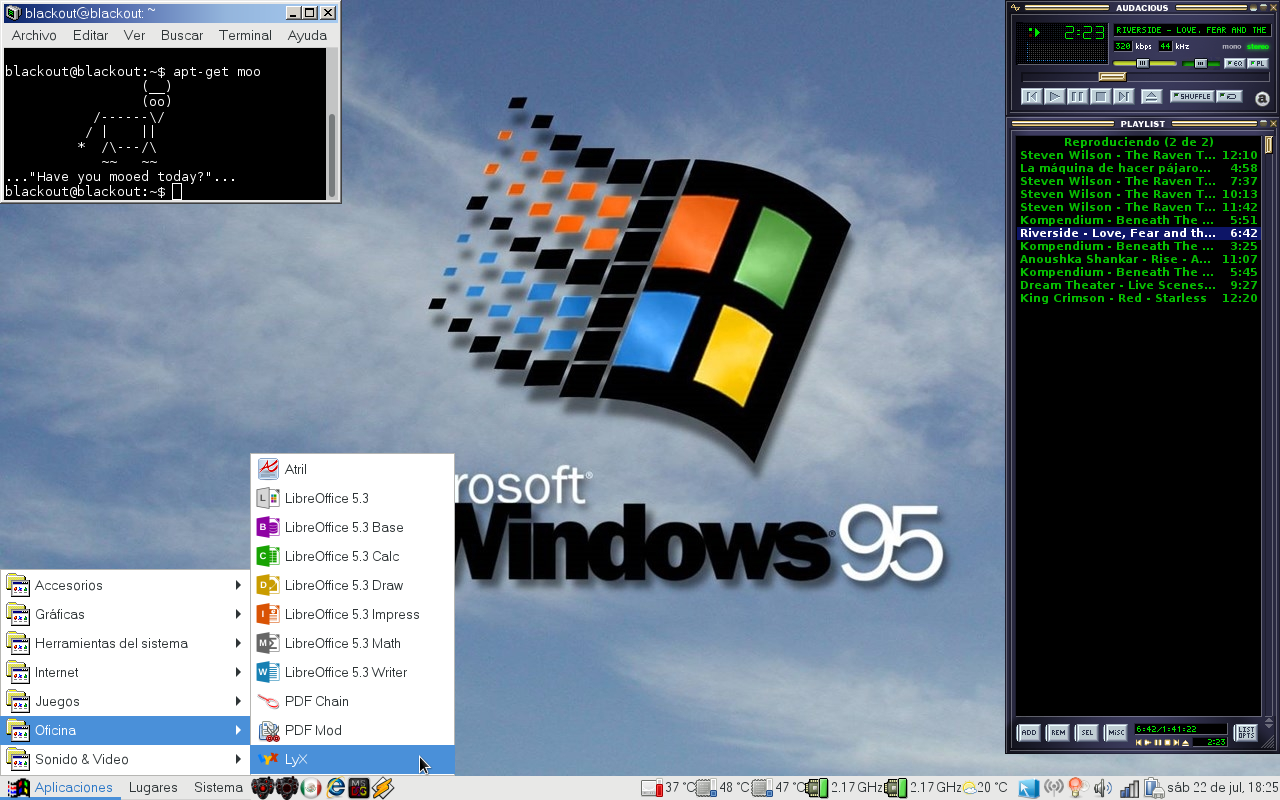Expand the Internet submenu
1280x800 pixels.
(x=125, y=672)
